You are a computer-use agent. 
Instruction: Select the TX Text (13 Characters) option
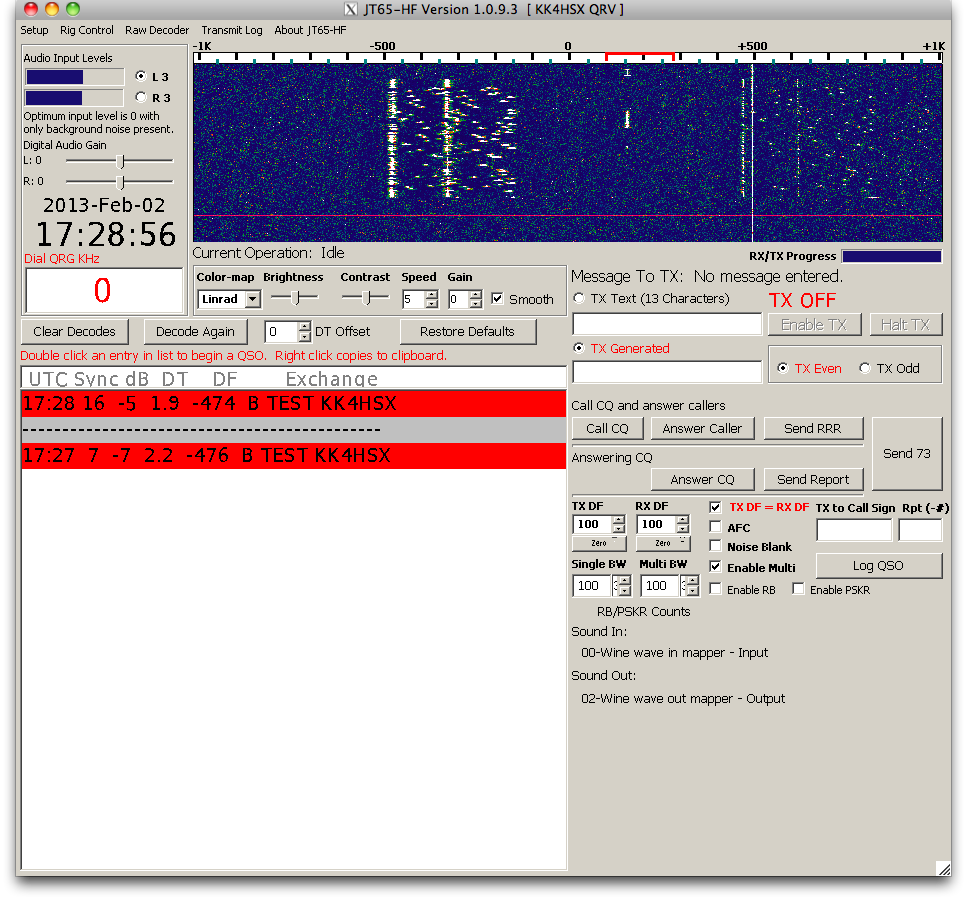click(579, 299)
